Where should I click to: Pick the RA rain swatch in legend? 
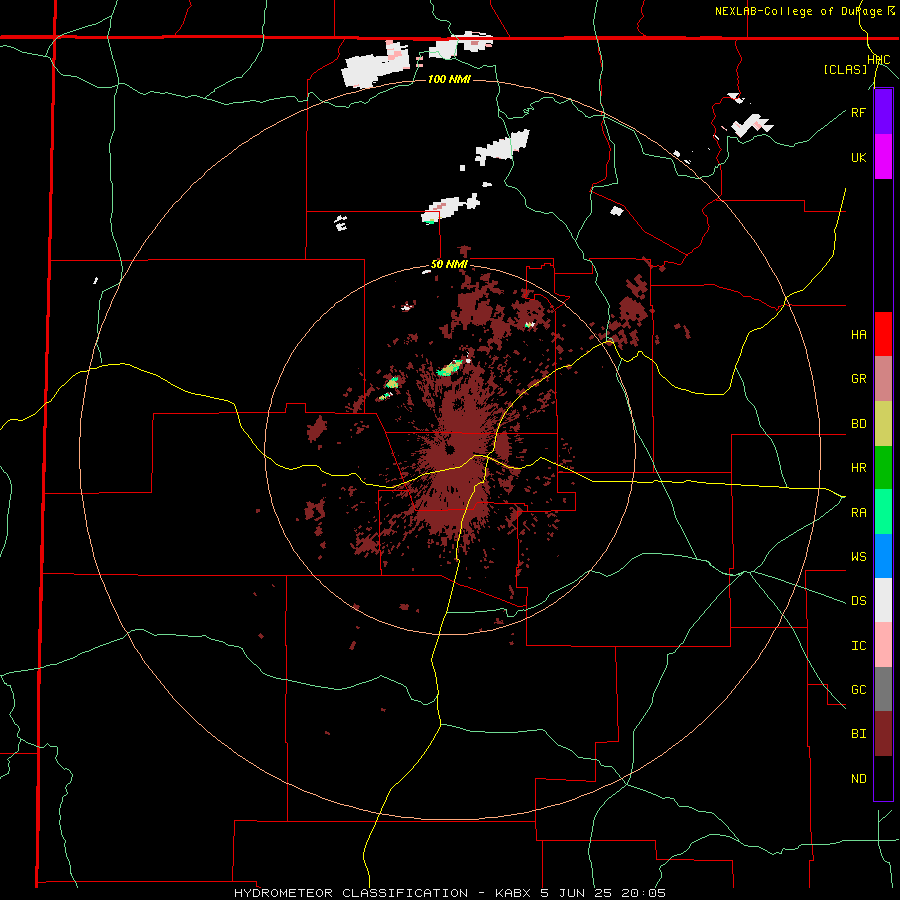tap(883, 512)
